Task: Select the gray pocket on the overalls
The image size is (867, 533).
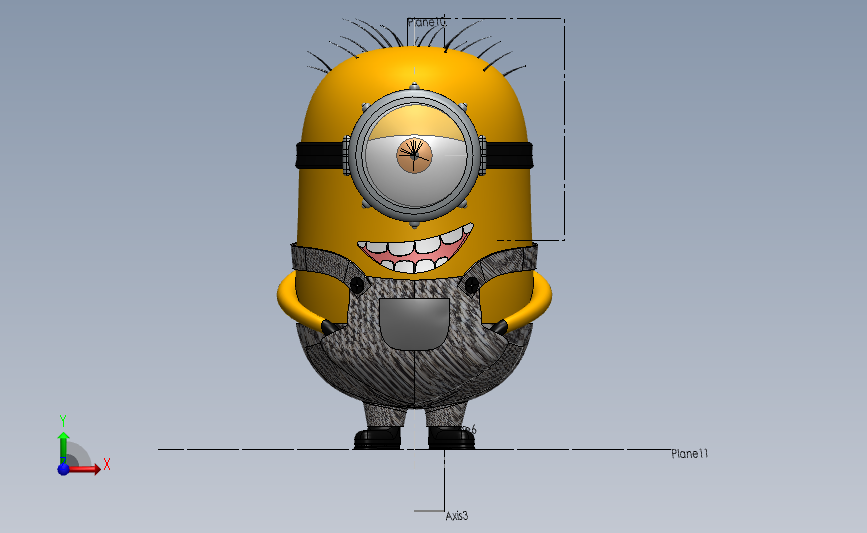Action: pyautogui.click(x=414, y=323)
